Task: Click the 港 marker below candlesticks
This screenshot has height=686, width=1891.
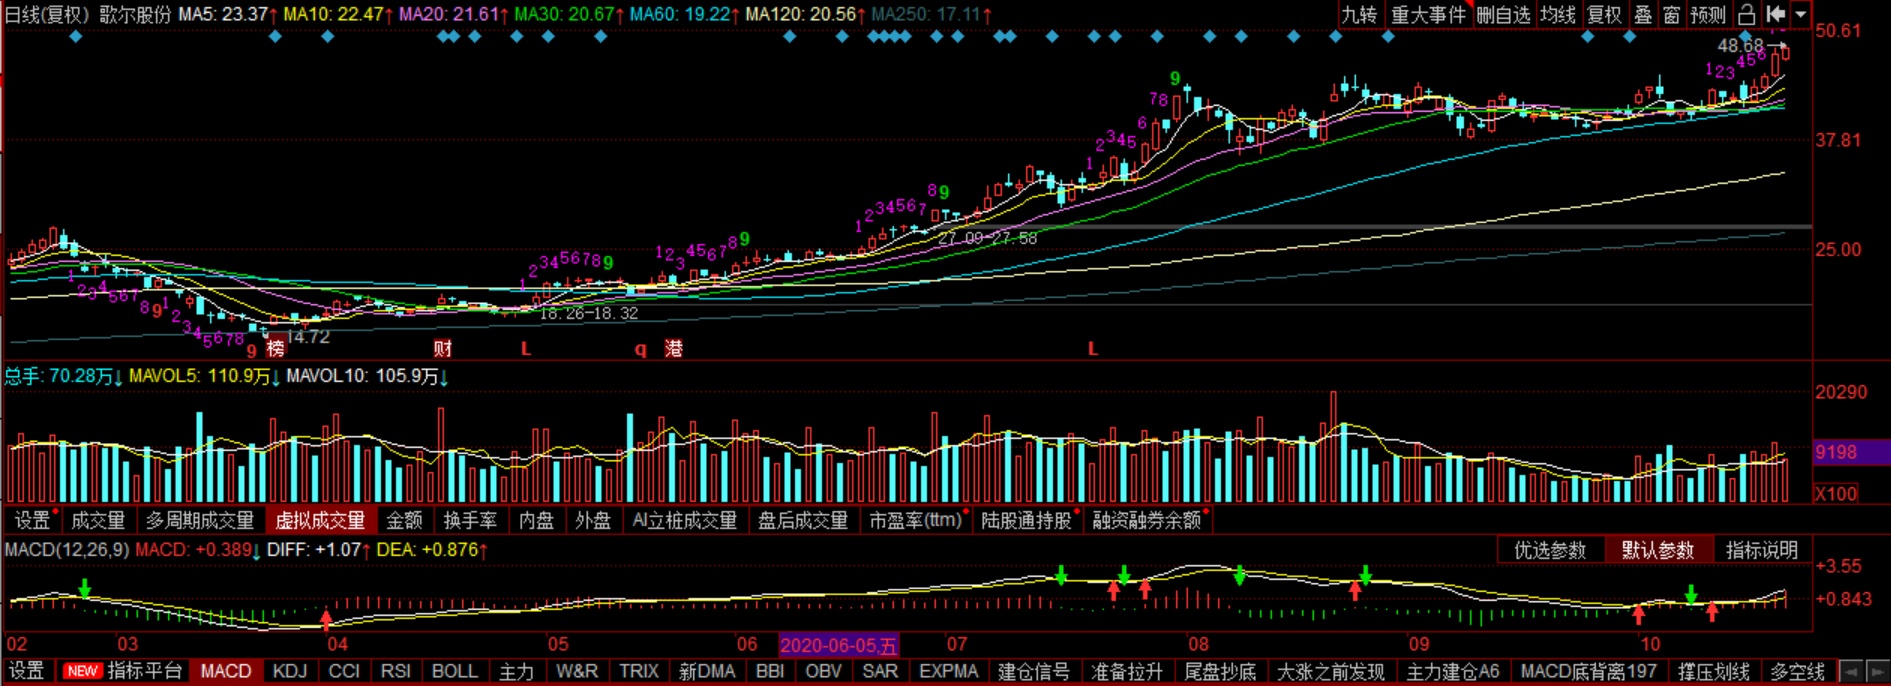Action: click(x=674, y=349)
